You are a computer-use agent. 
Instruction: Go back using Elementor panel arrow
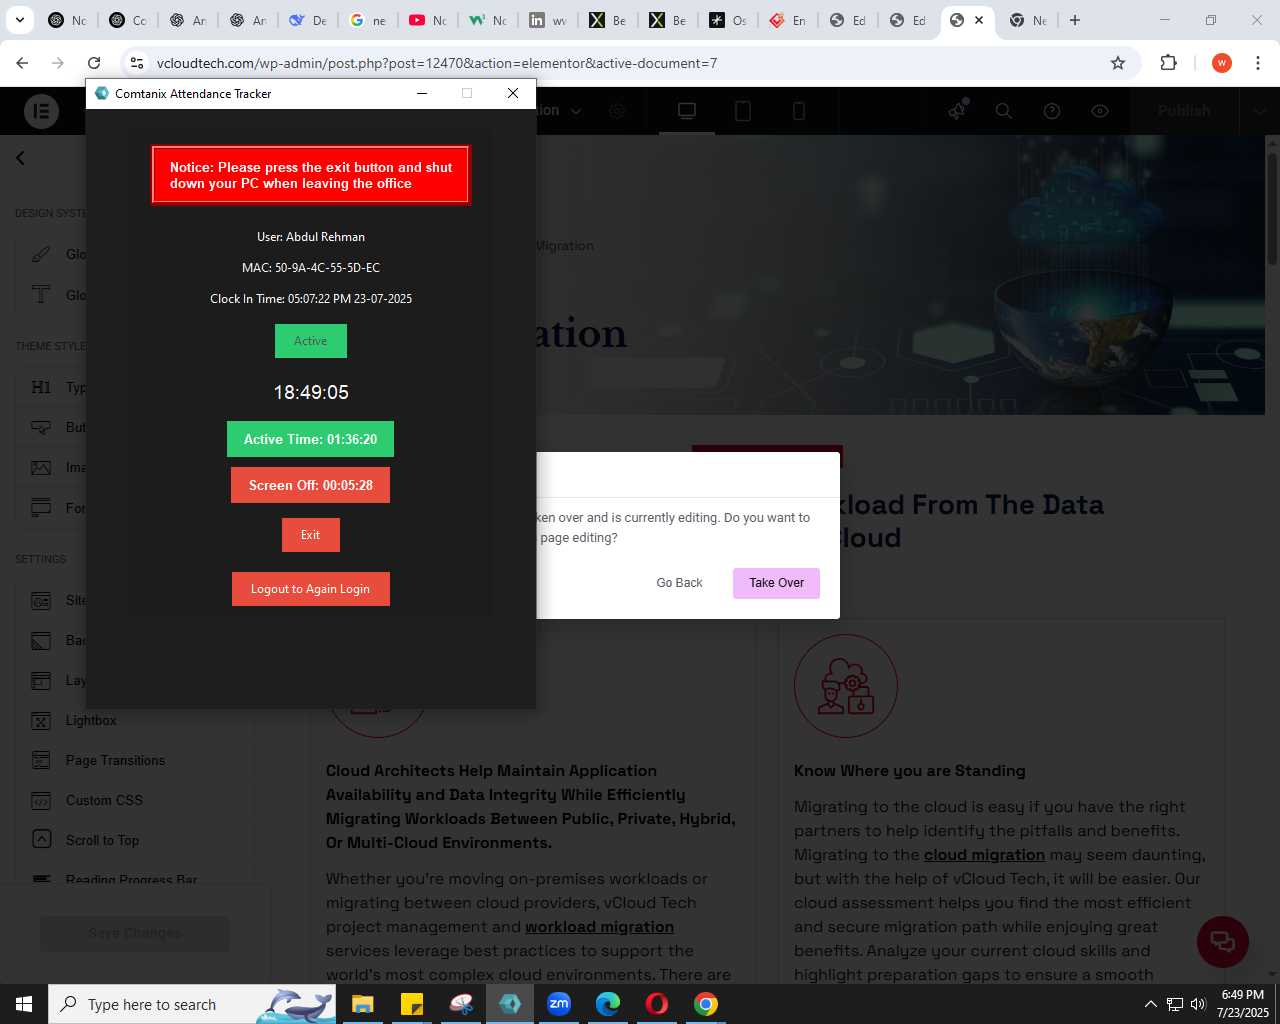[20, 158]
